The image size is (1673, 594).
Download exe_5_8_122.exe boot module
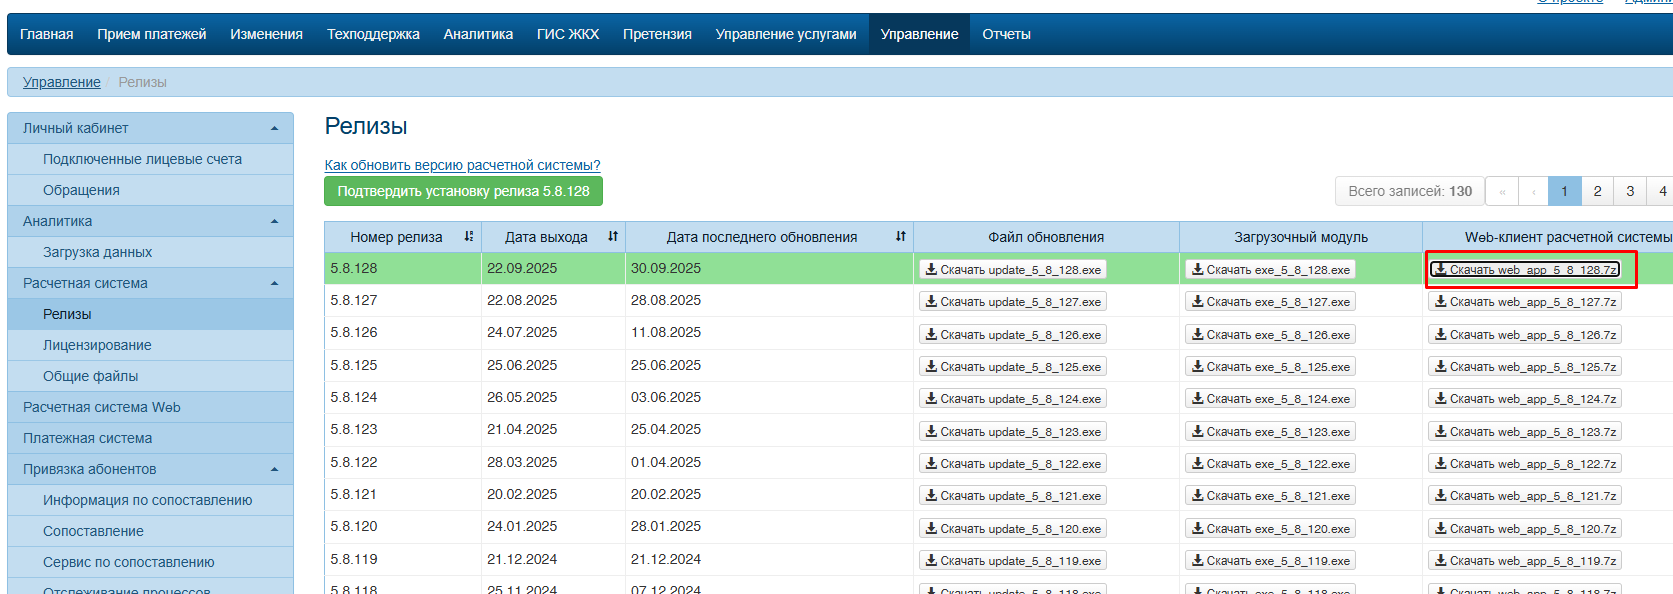[x=1270, y=464]
